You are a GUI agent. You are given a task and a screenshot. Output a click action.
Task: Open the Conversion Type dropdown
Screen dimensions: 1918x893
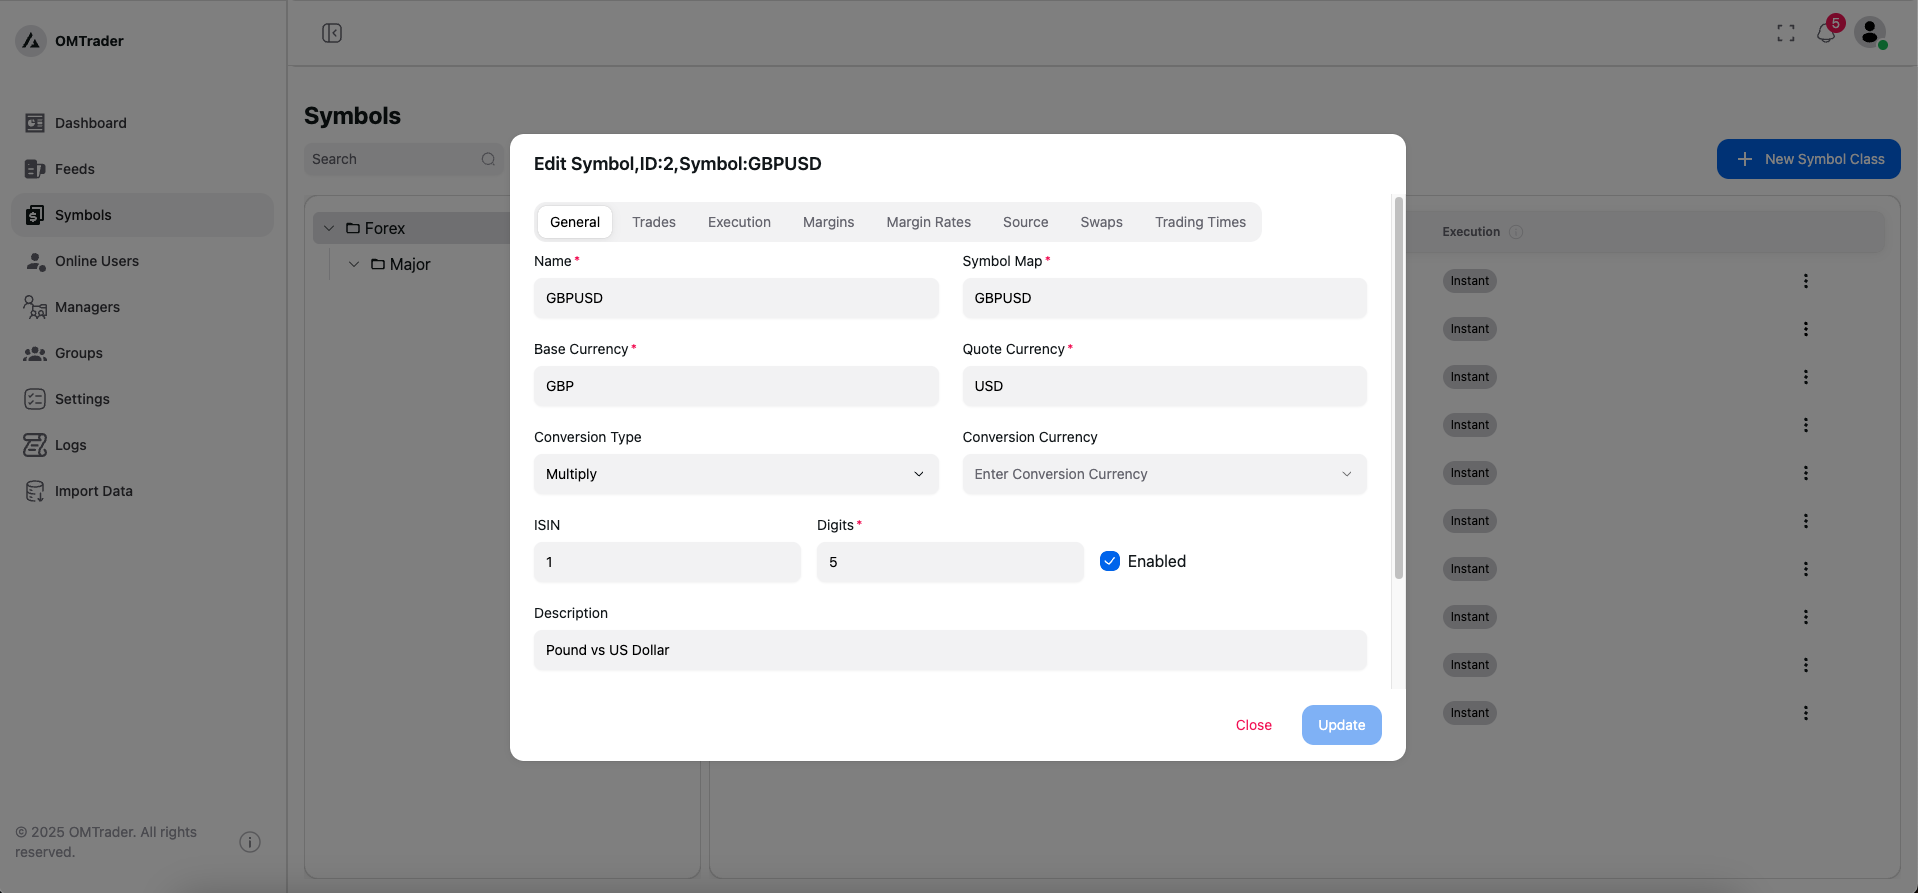735,474
